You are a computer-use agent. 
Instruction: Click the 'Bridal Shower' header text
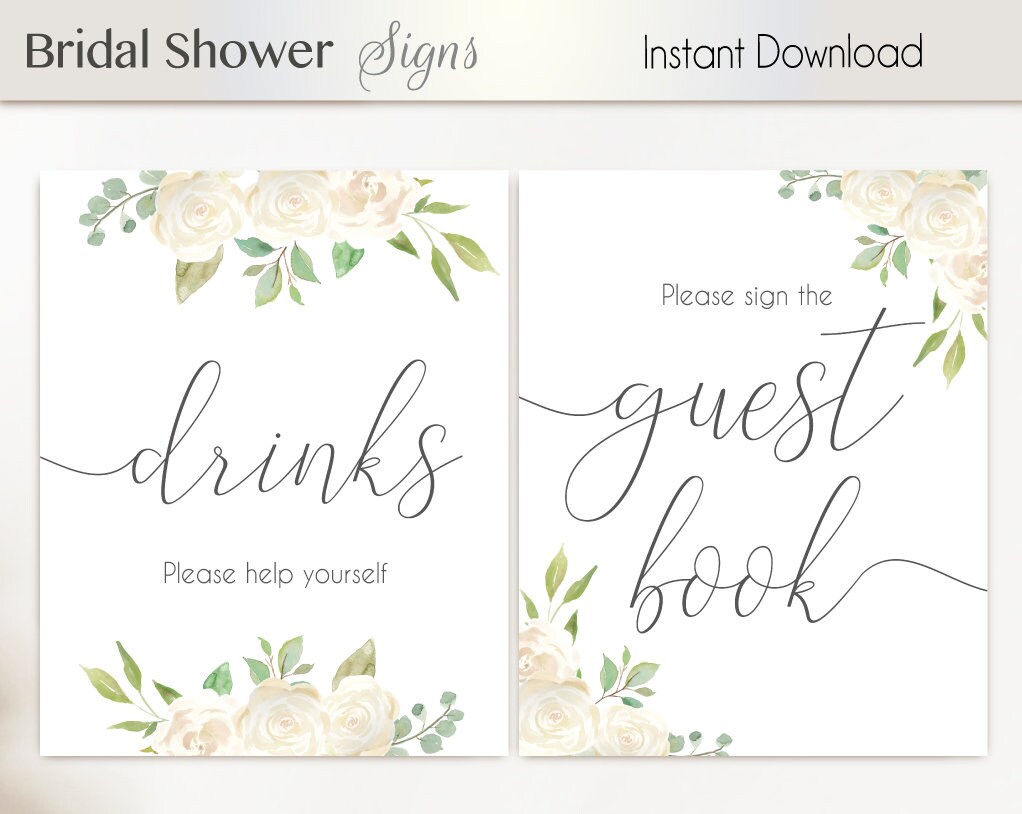[179, 50]
